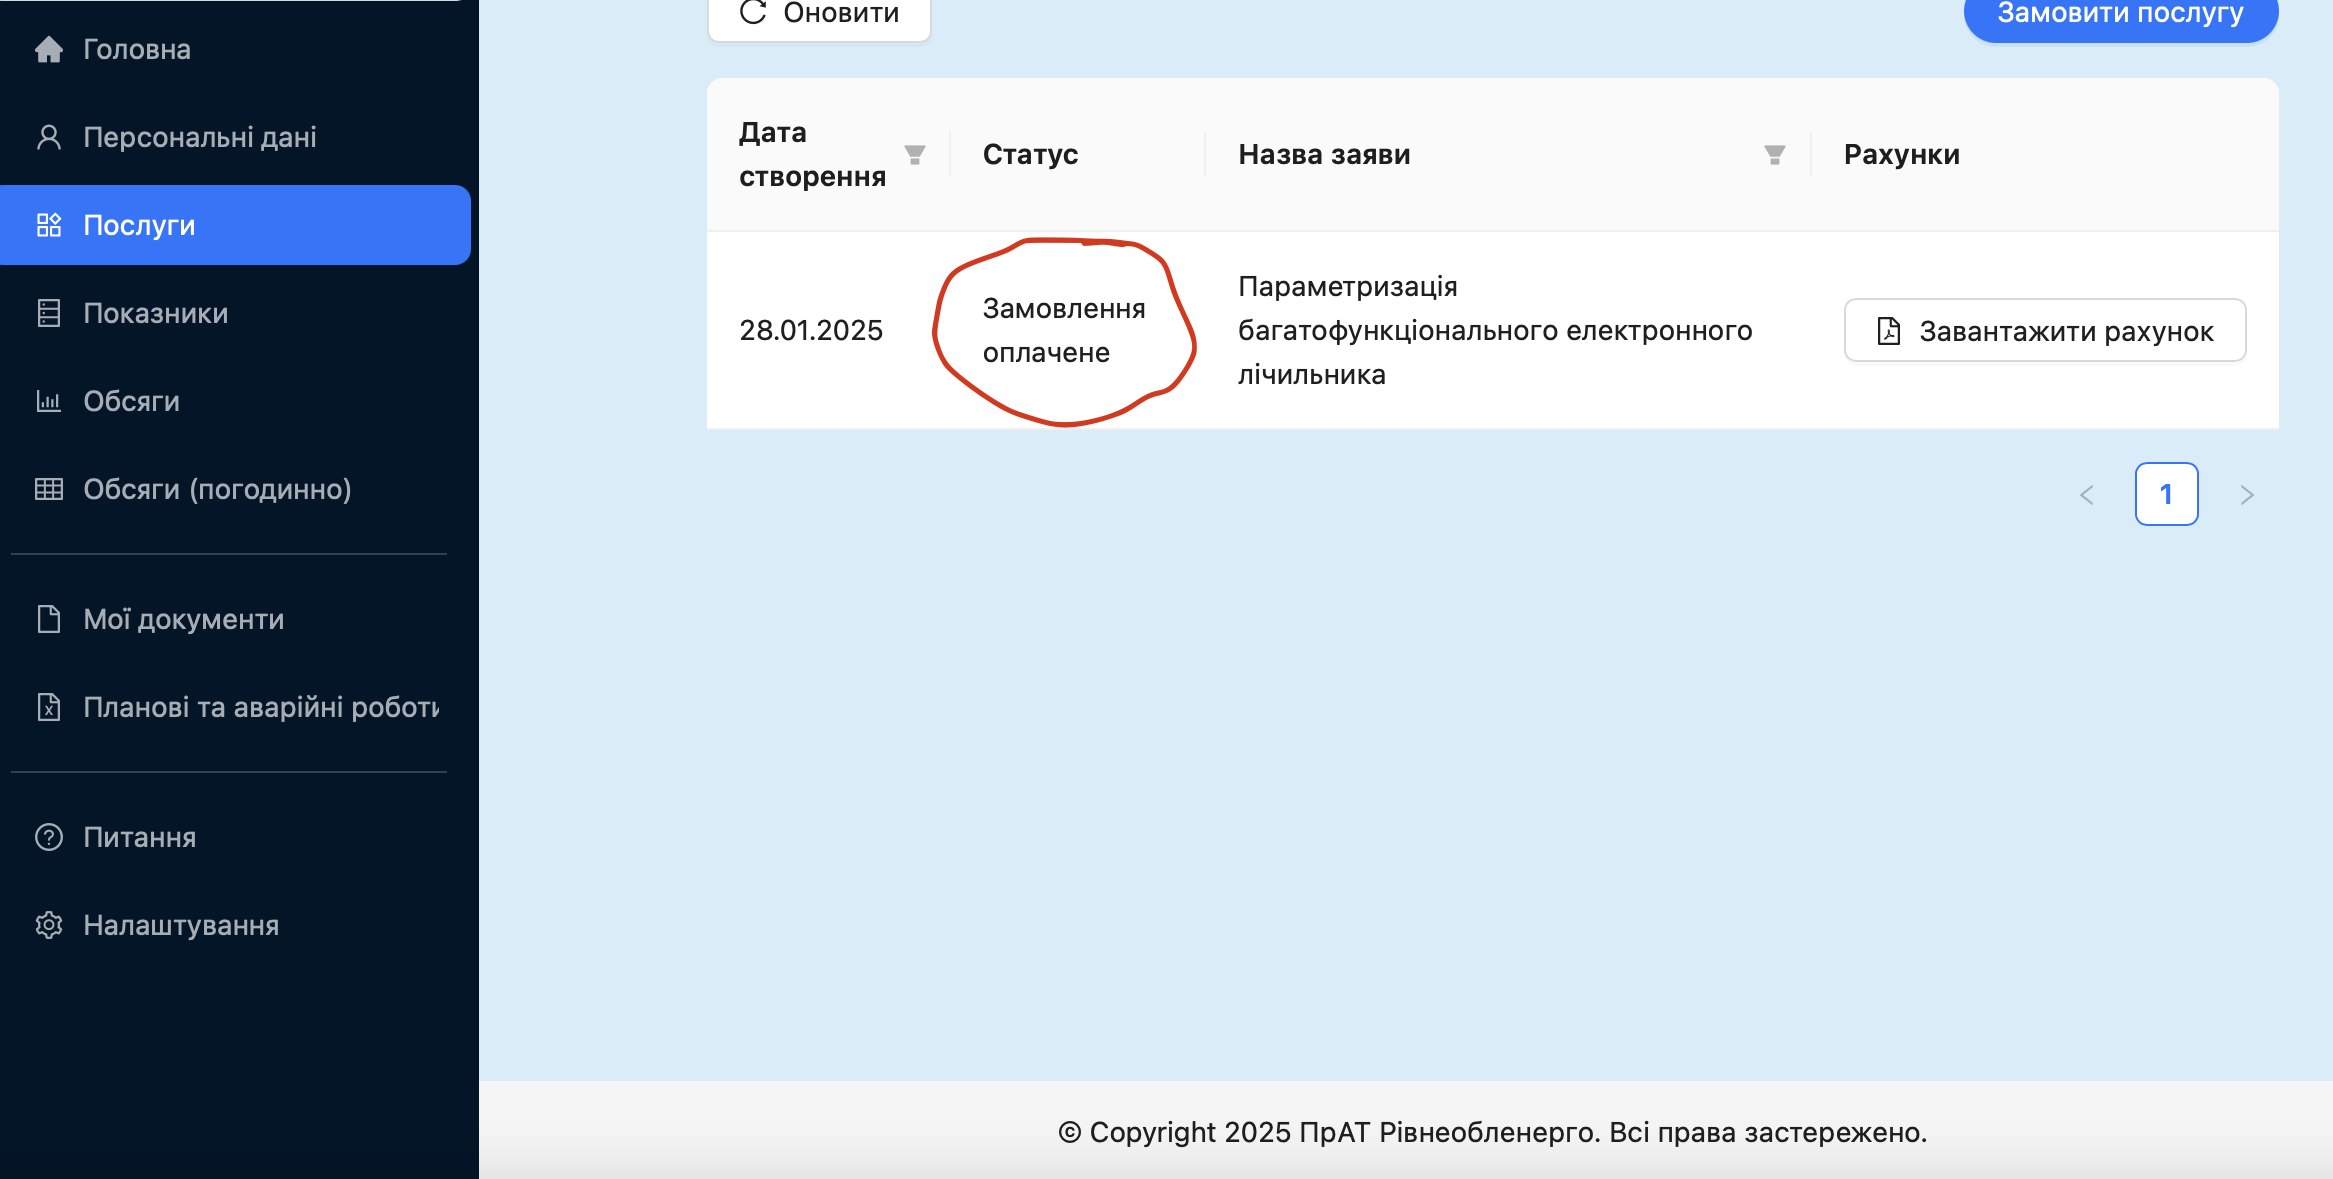Switch to the Питання sidebar section

click(138, 837)
